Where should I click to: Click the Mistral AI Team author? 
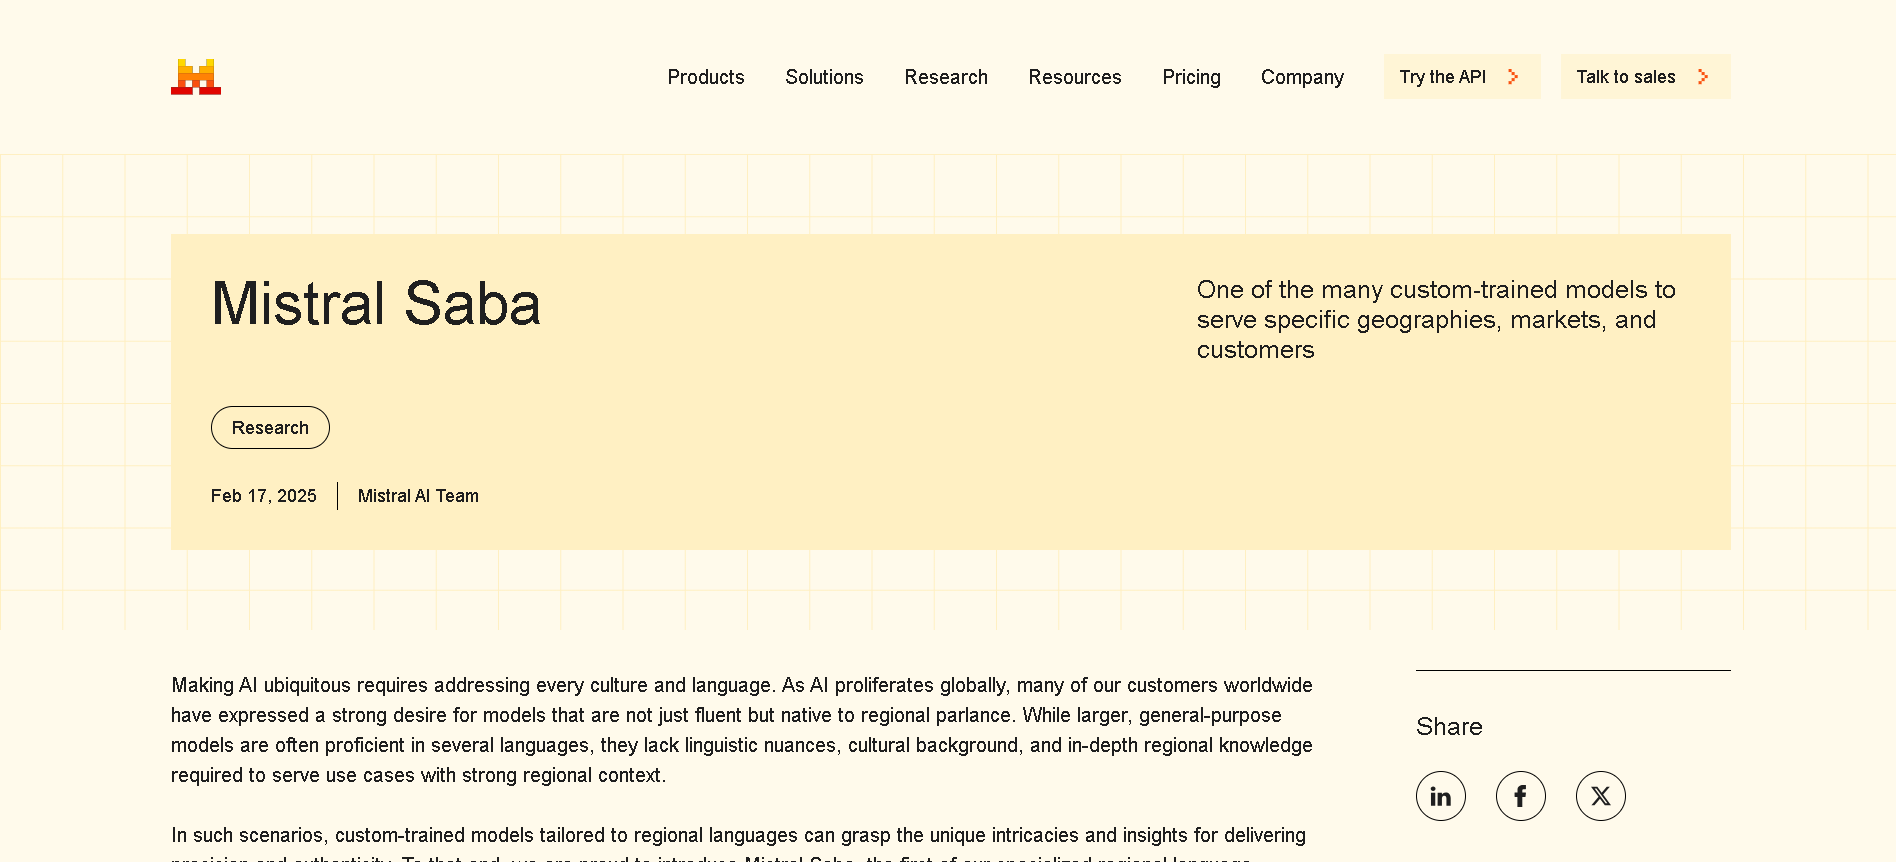point(418,496)
